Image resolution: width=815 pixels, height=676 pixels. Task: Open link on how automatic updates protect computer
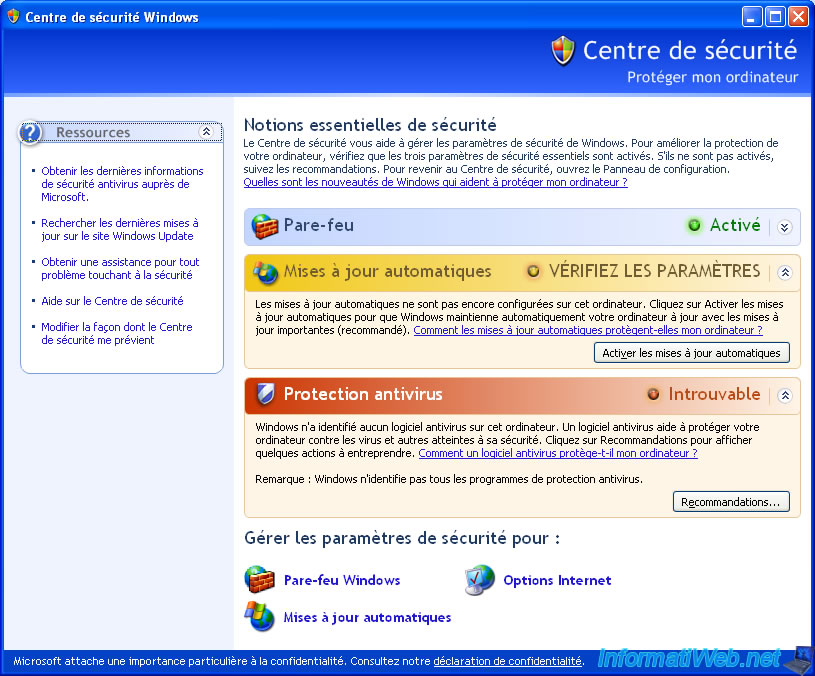tap(588, 330)
